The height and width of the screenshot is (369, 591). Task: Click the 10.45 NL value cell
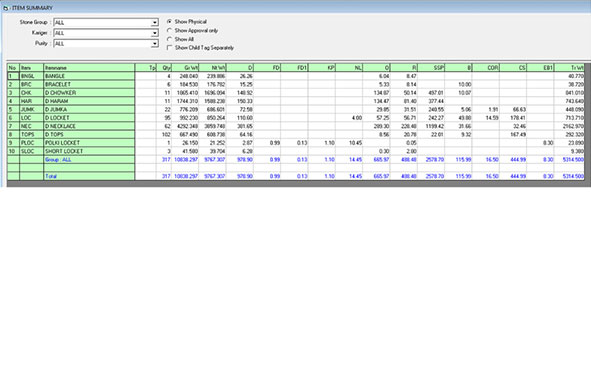point(349,143)
